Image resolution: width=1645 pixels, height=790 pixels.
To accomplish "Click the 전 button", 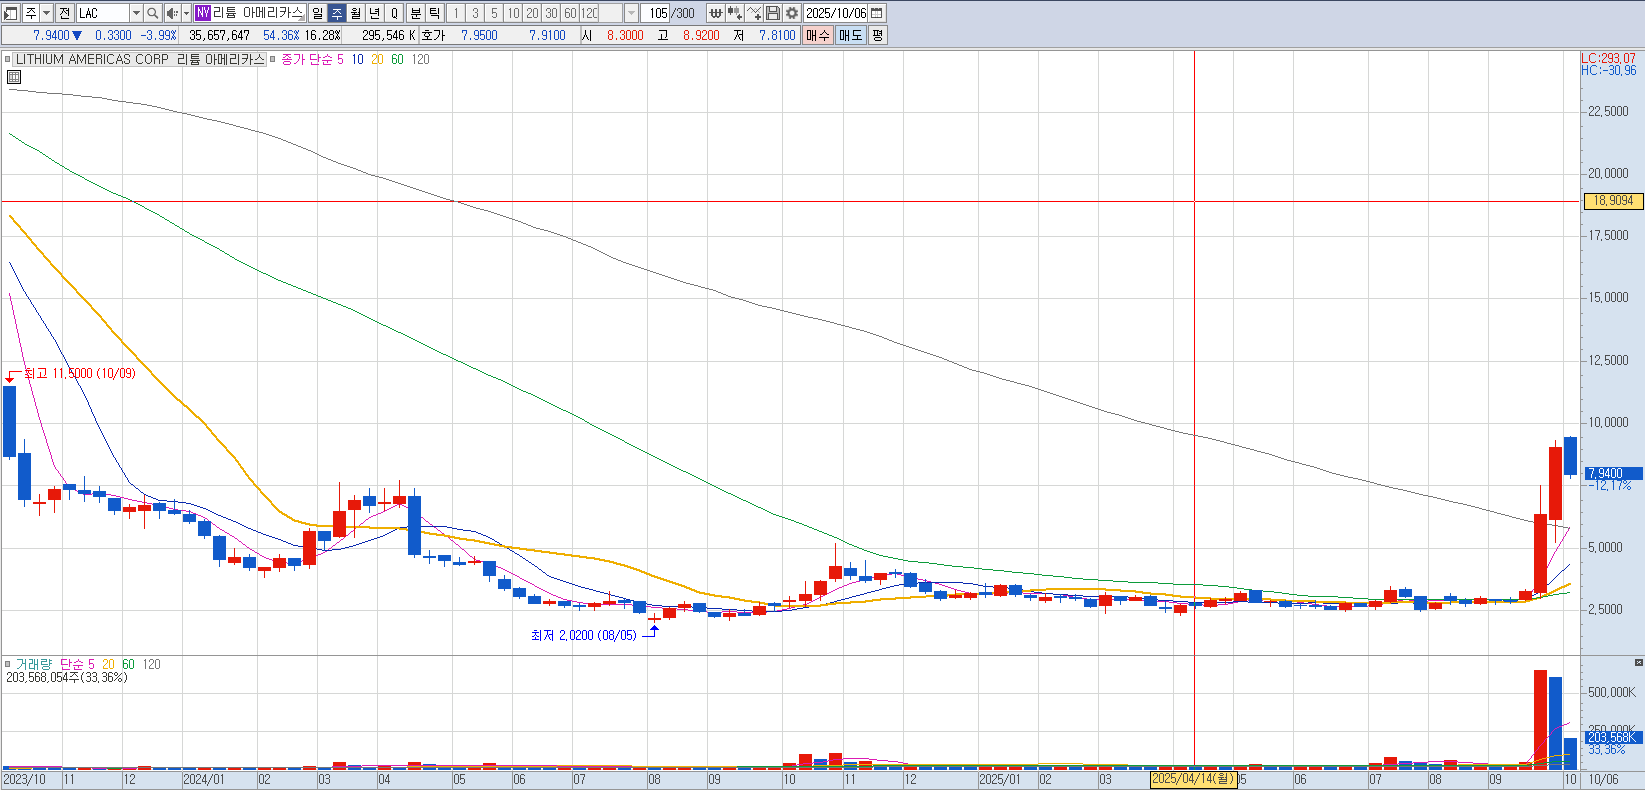I will [65, 13].
